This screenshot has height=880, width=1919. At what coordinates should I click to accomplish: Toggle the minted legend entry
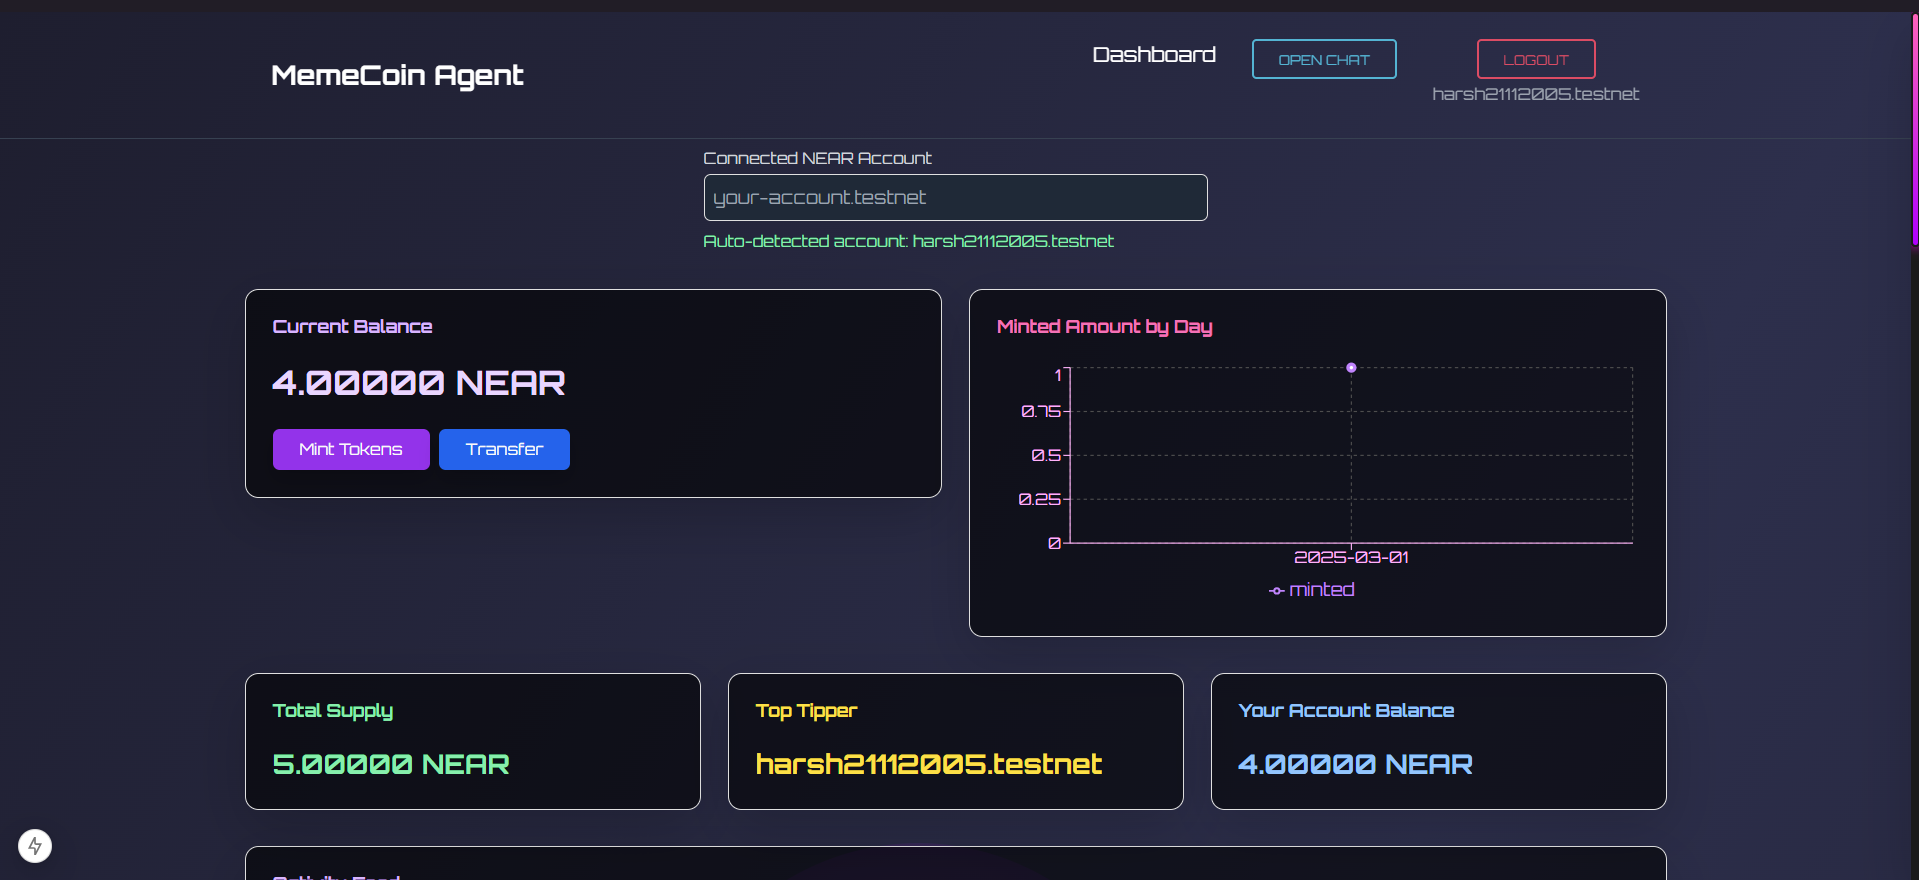click(x=1311, y=590)
